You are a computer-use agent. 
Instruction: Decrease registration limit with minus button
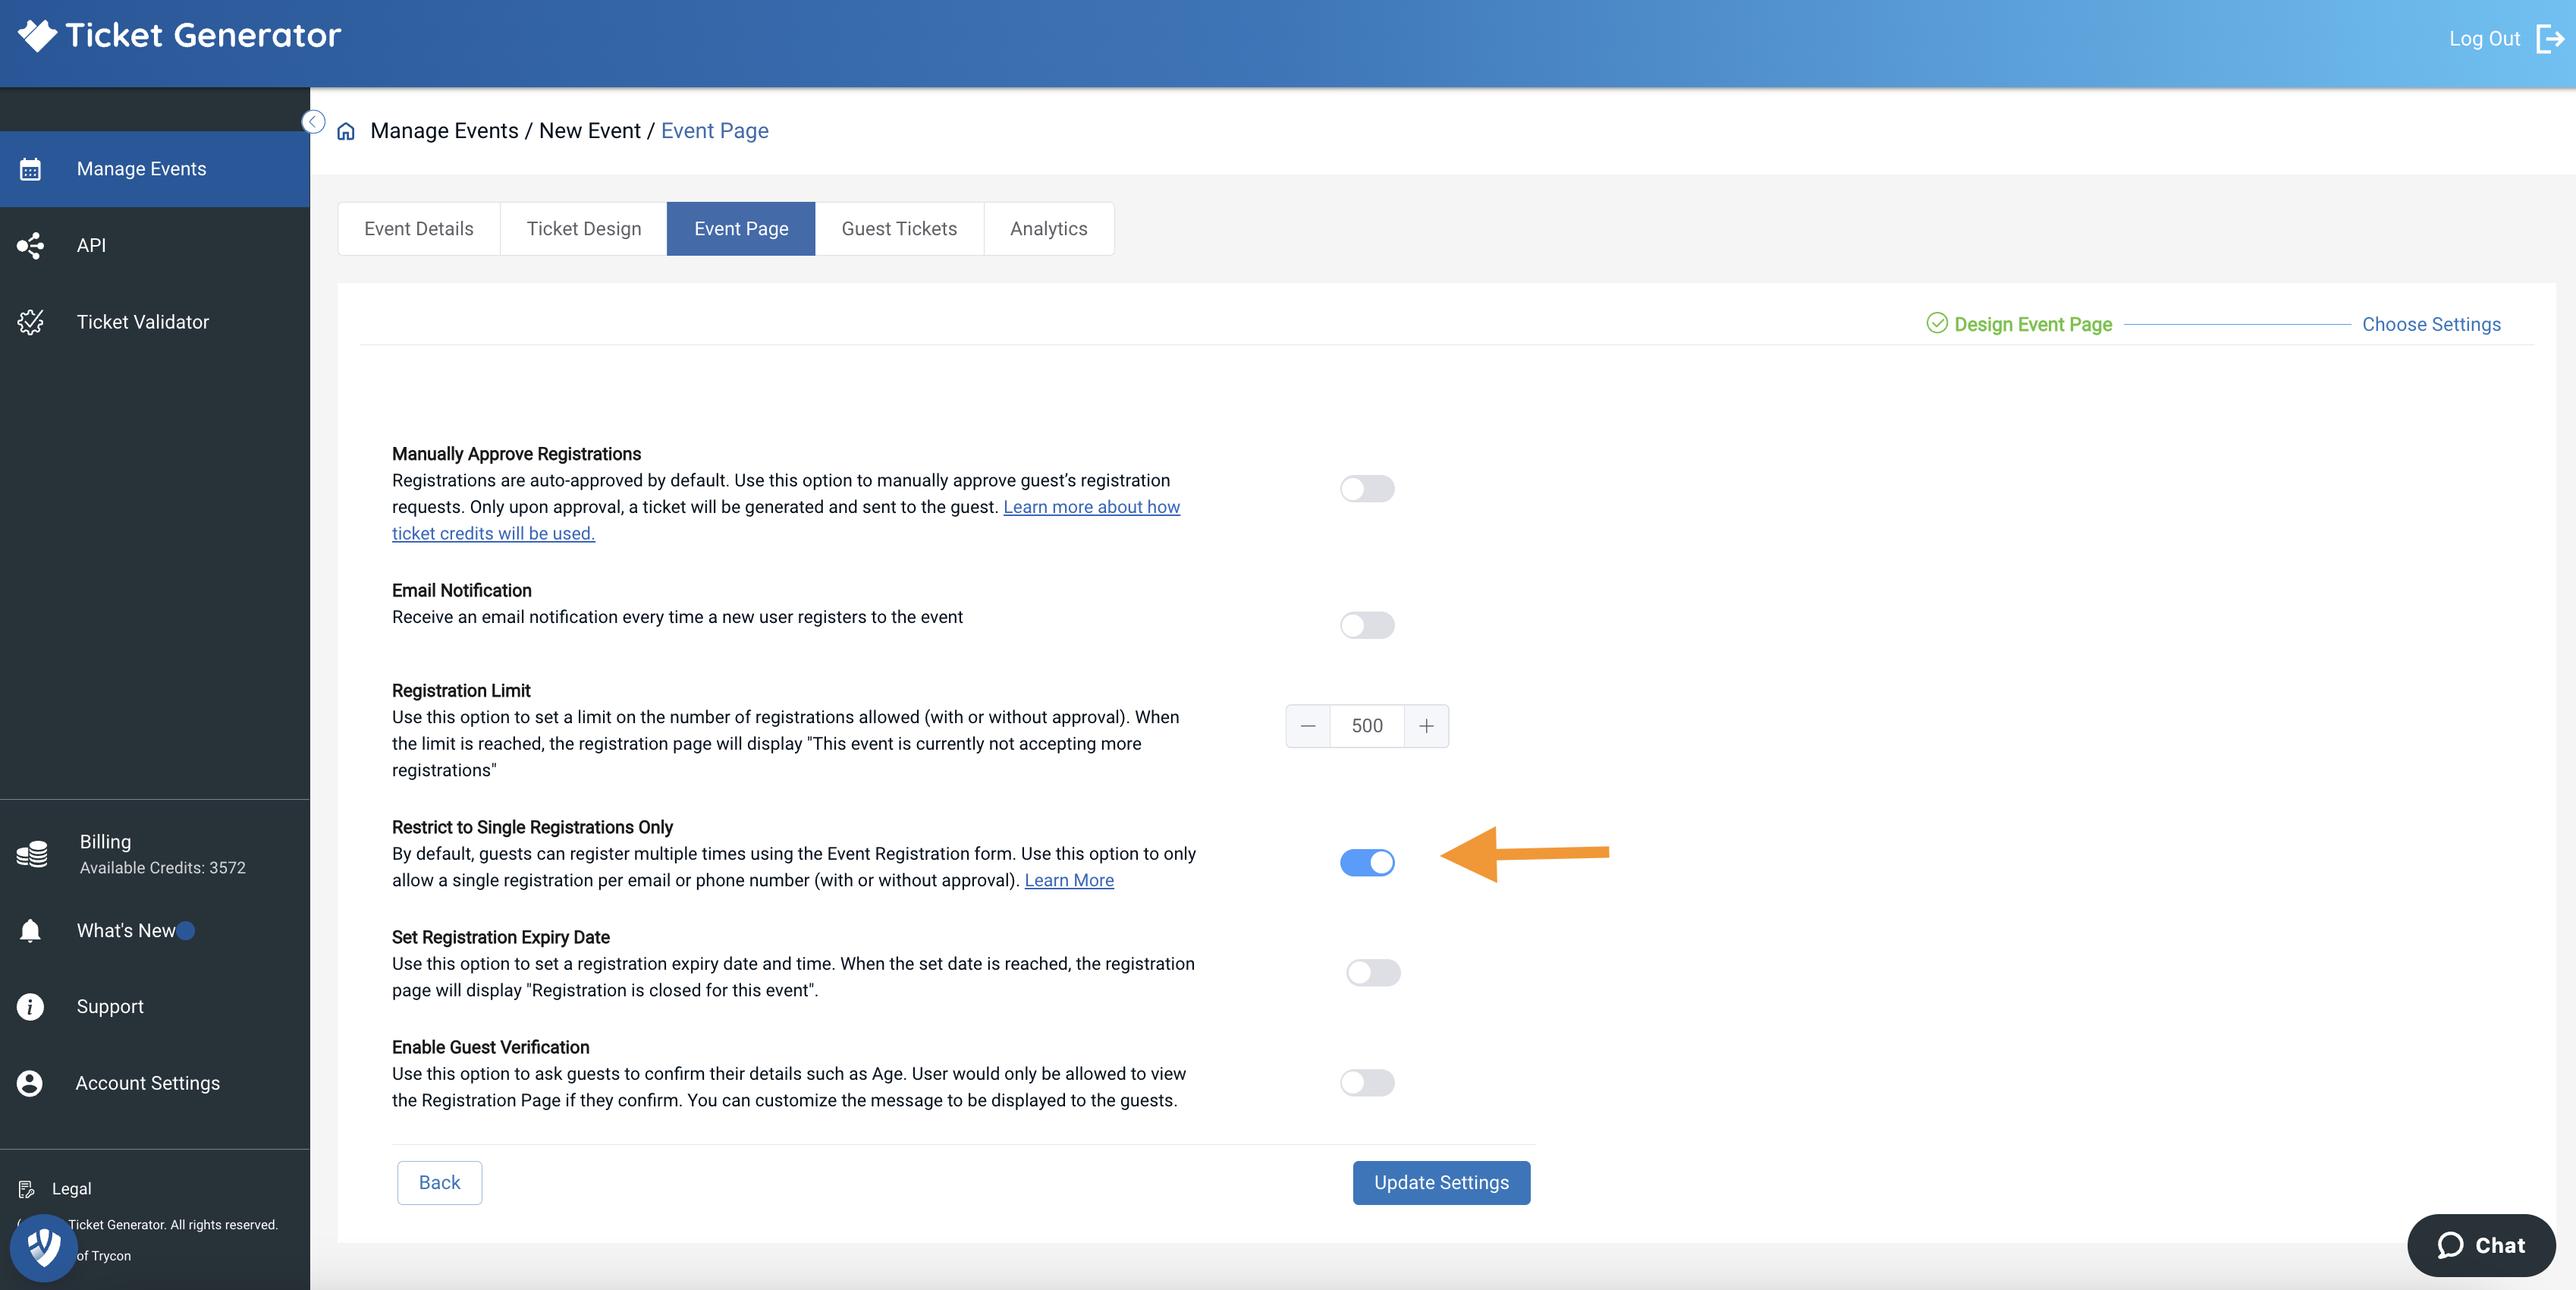click(1307, 726)
